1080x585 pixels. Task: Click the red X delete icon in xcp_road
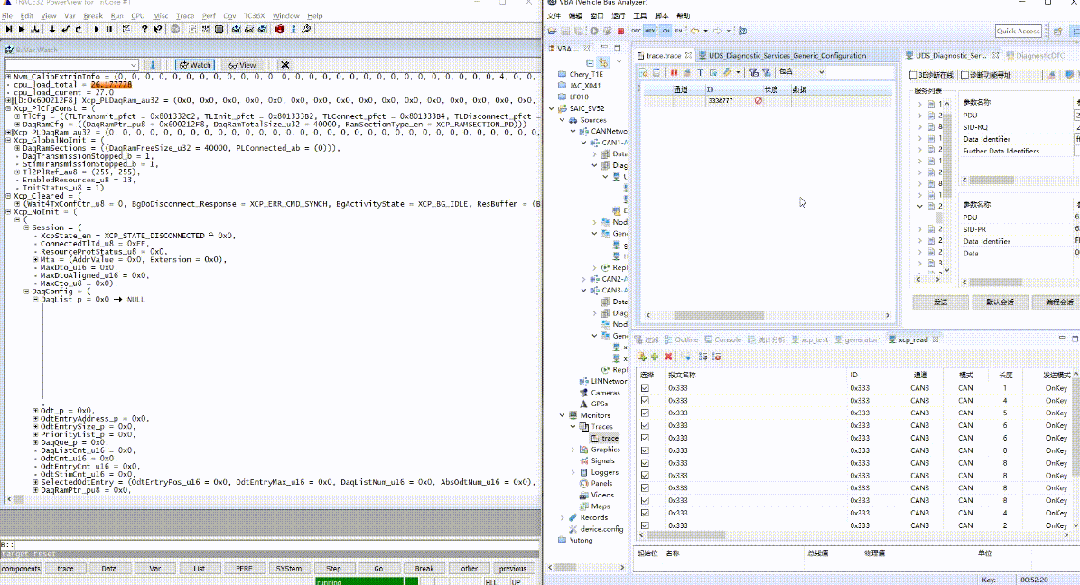pos(668,356)
